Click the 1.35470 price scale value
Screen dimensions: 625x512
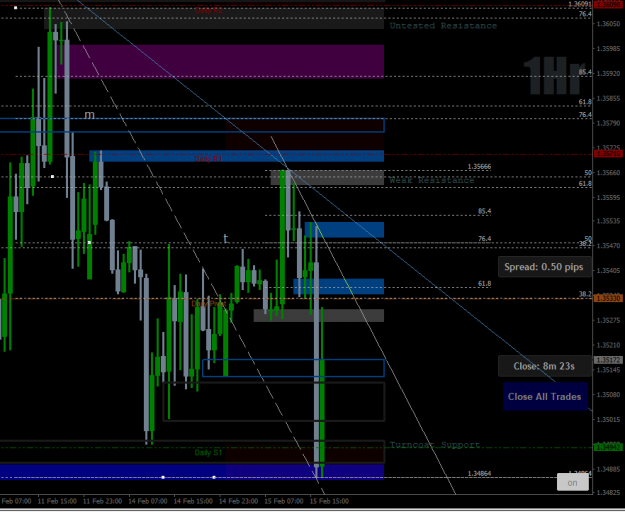pos(608,245)
